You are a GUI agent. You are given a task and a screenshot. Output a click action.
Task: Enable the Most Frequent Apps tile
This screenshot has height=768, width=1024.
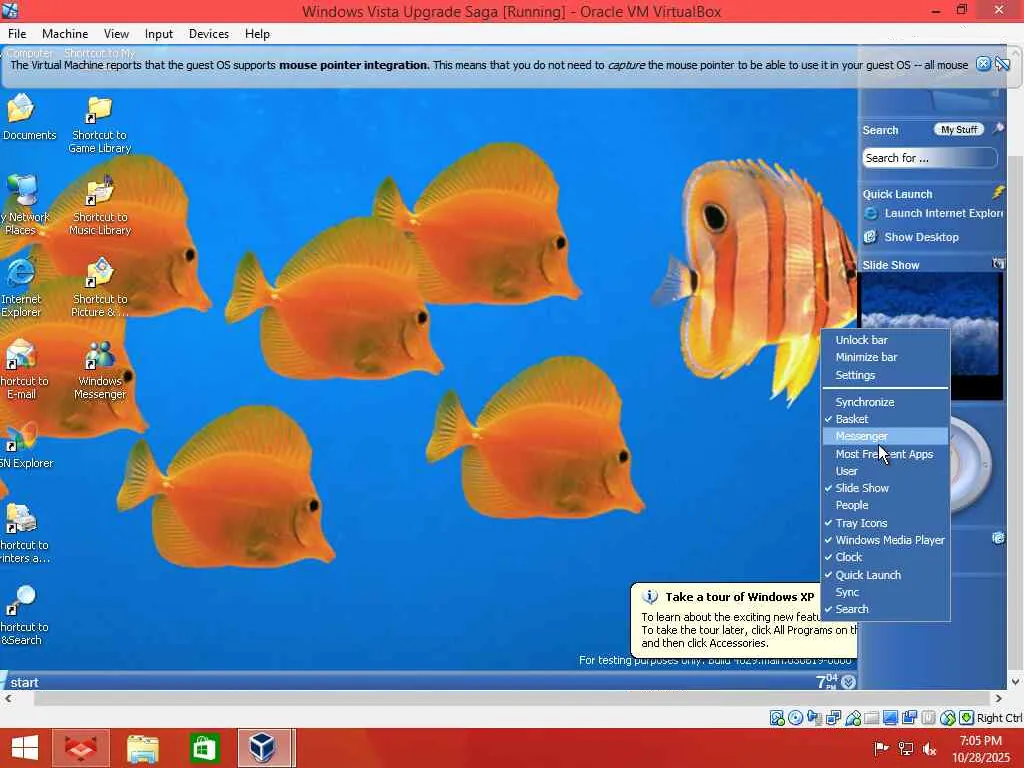886,454
